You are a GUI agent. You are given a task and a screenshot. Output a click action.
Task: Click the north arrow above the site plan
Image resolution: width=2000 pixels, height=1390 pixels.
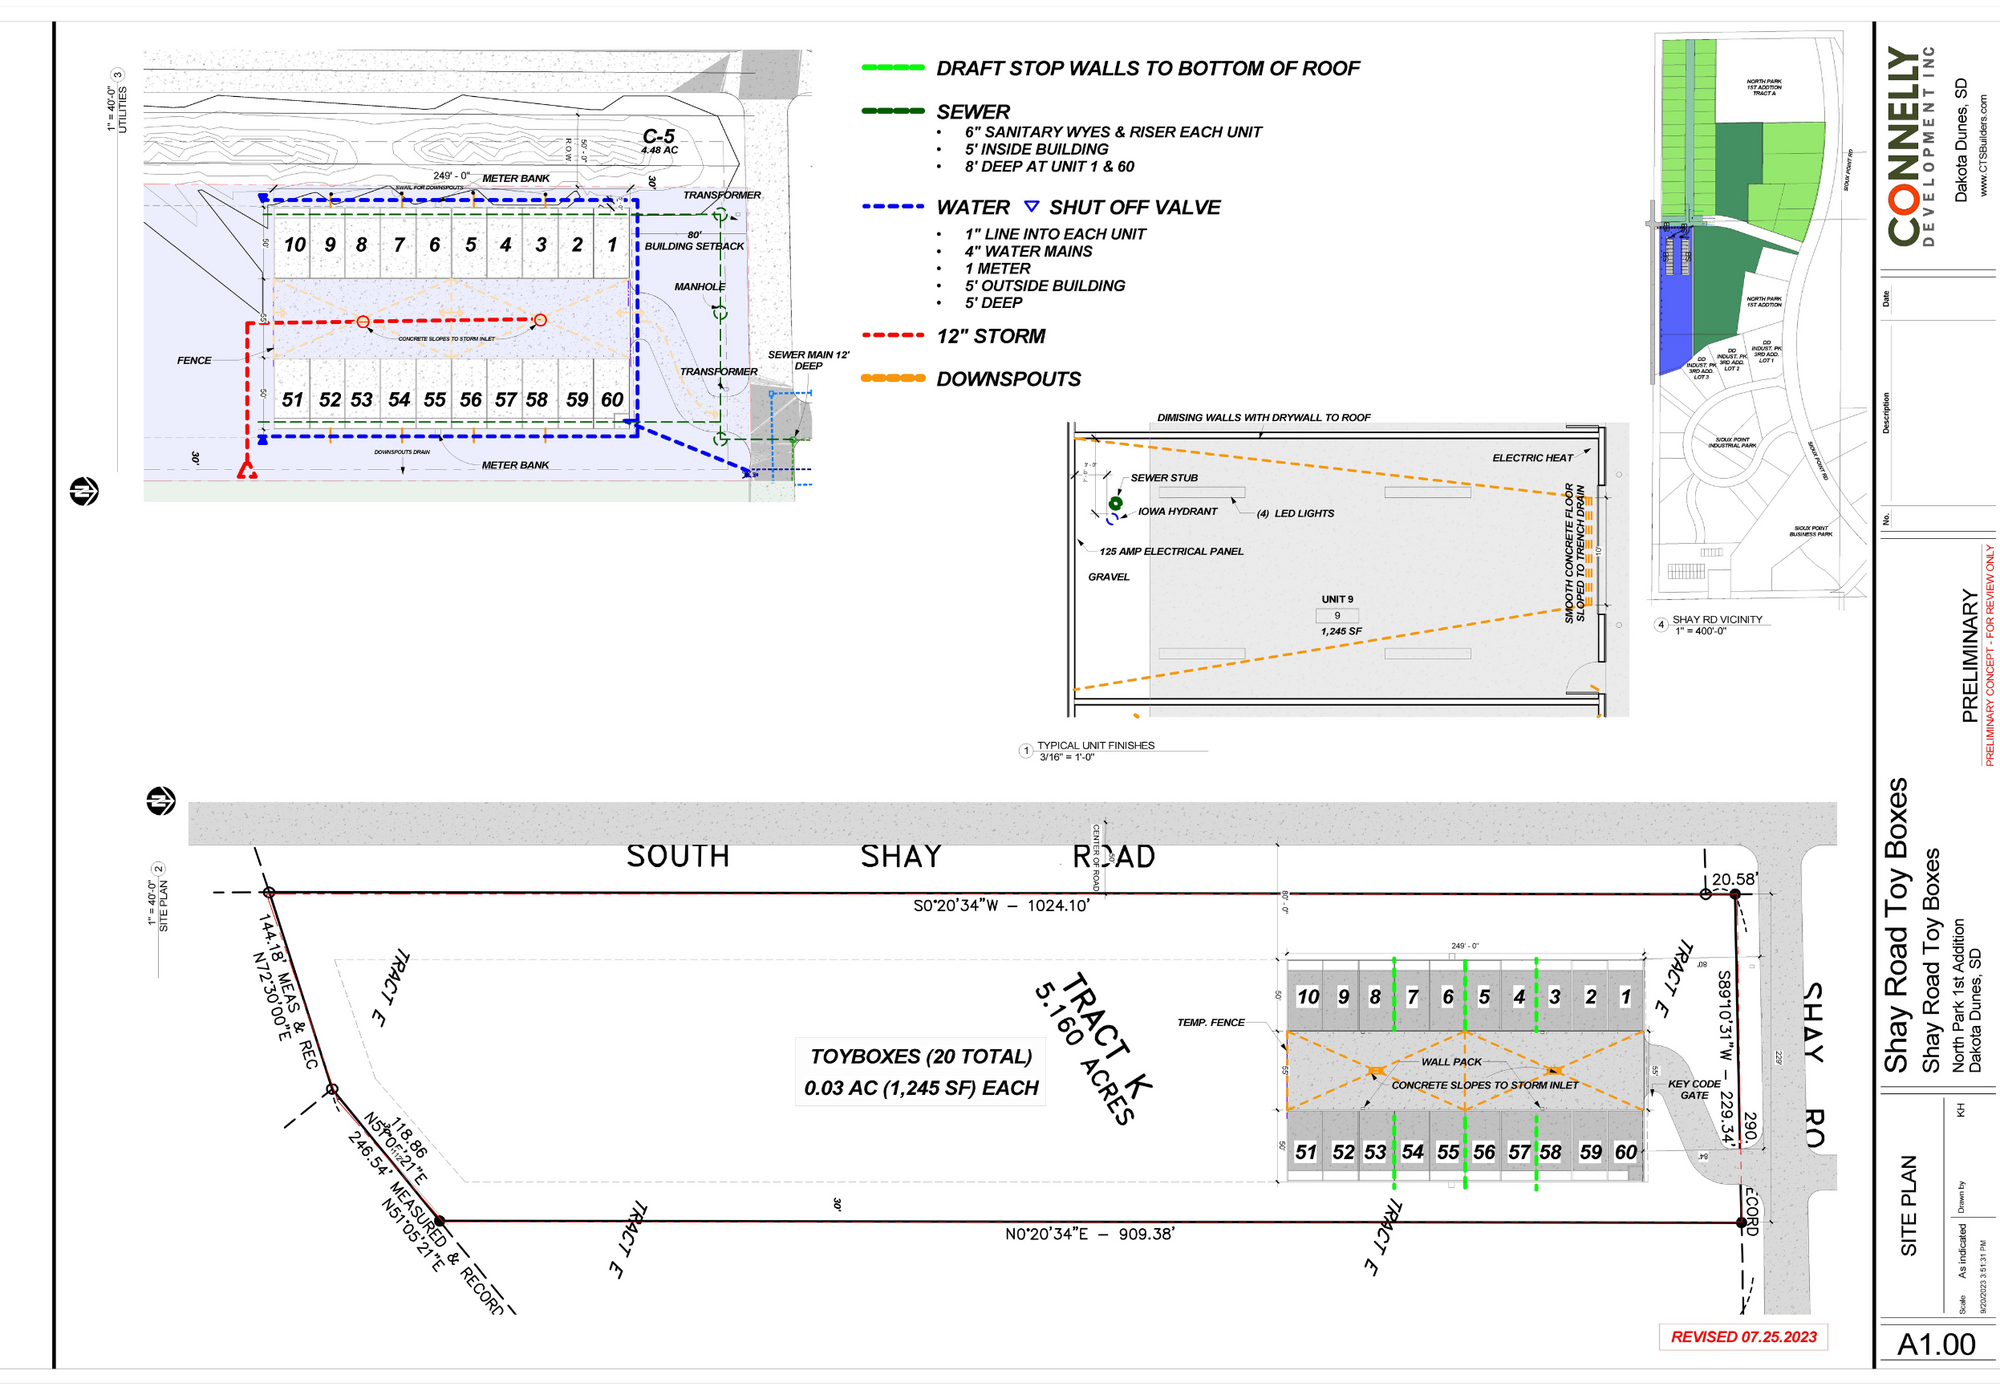click(x=161, y=801)
